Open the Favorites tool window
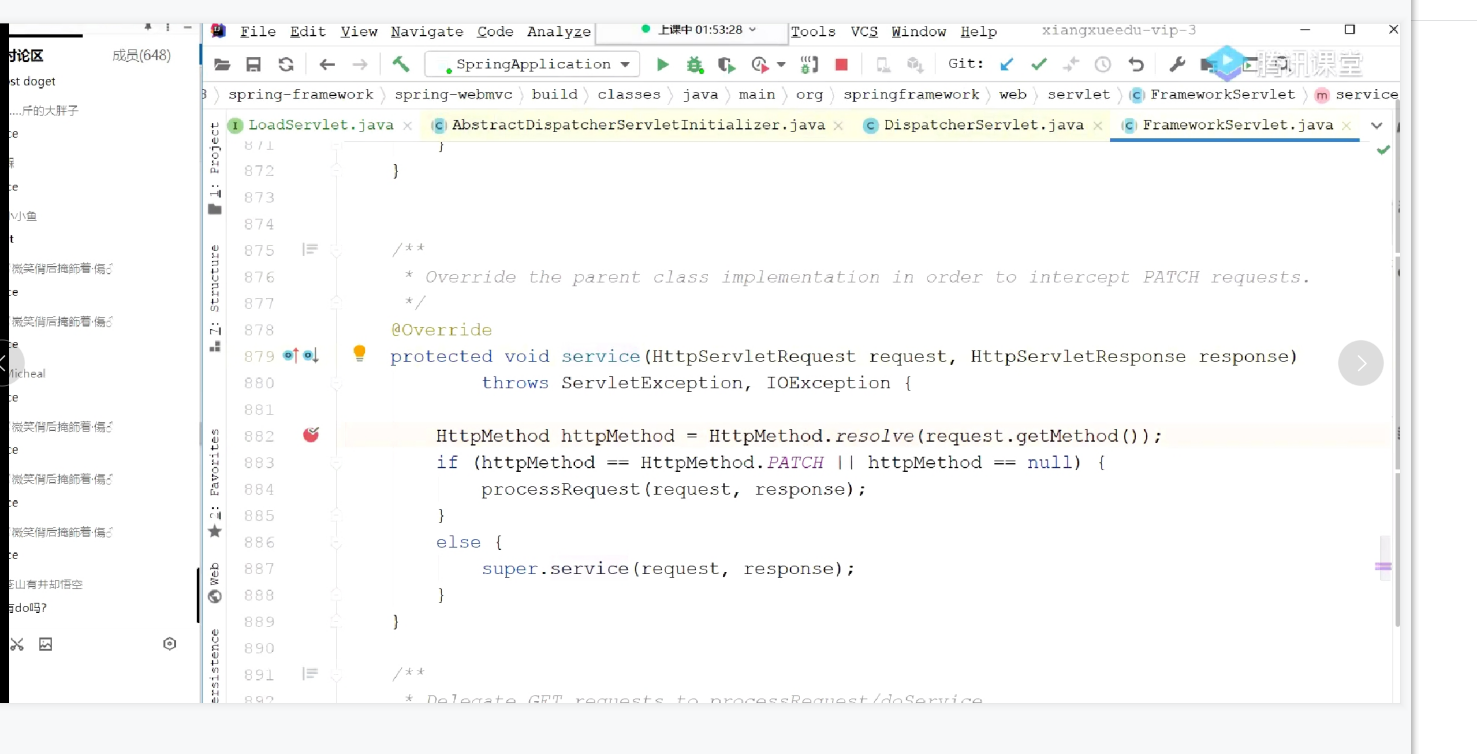The image size is (1477, 754). [x=214, y=484]
